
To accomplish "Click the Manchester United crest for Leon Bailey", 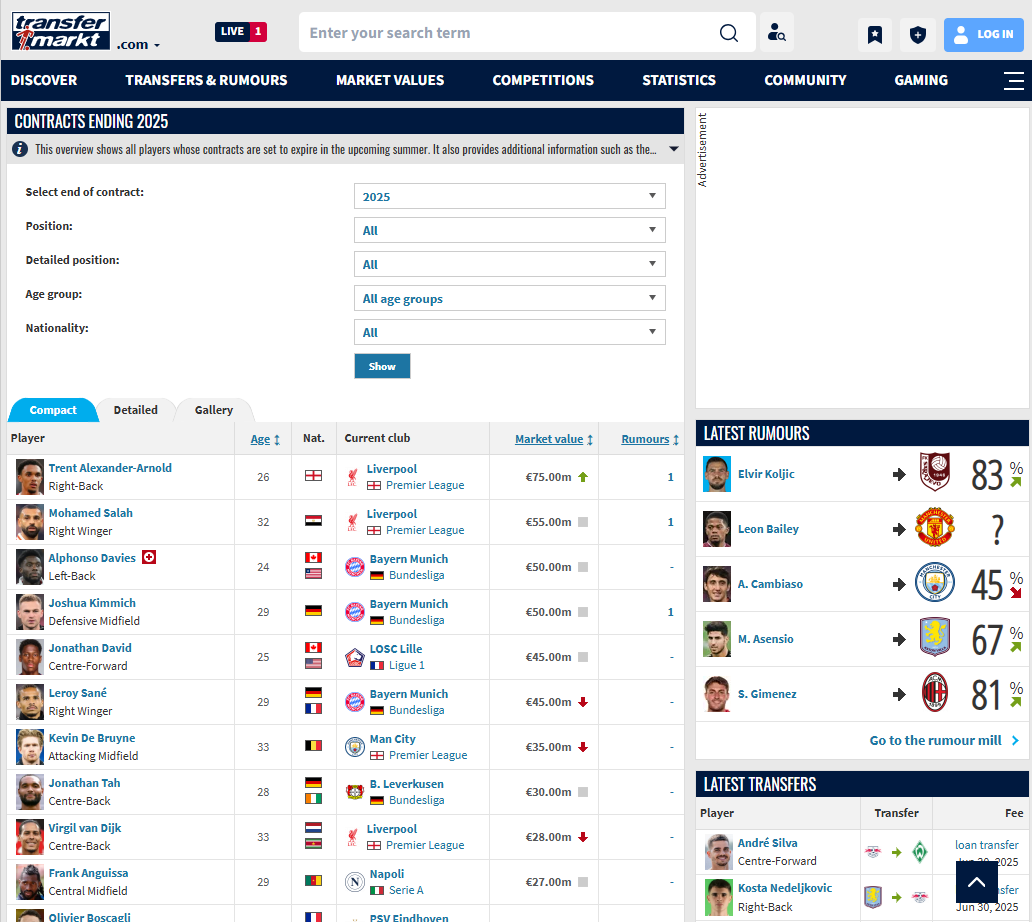I will click(935, 528).
